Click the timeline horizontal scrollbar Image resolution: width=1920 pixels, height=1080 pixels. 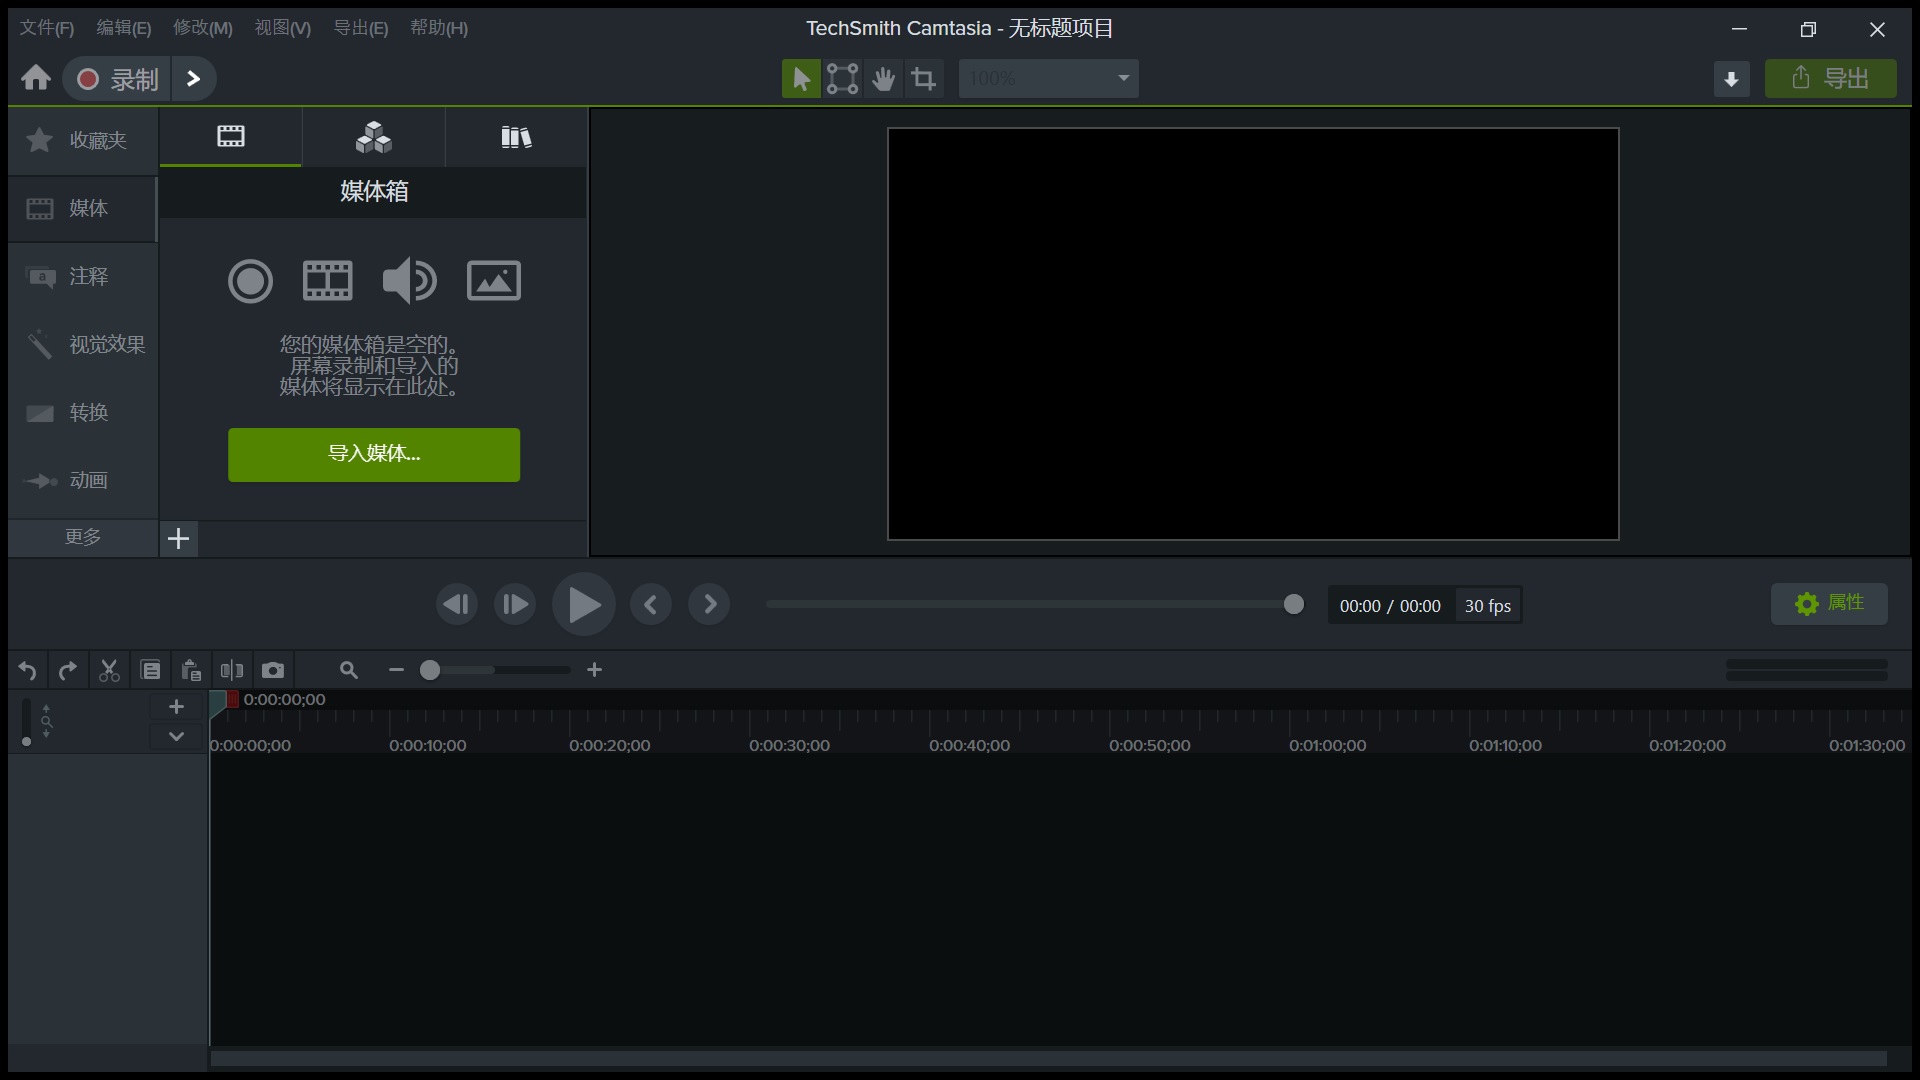(x=1048, y=1058)
